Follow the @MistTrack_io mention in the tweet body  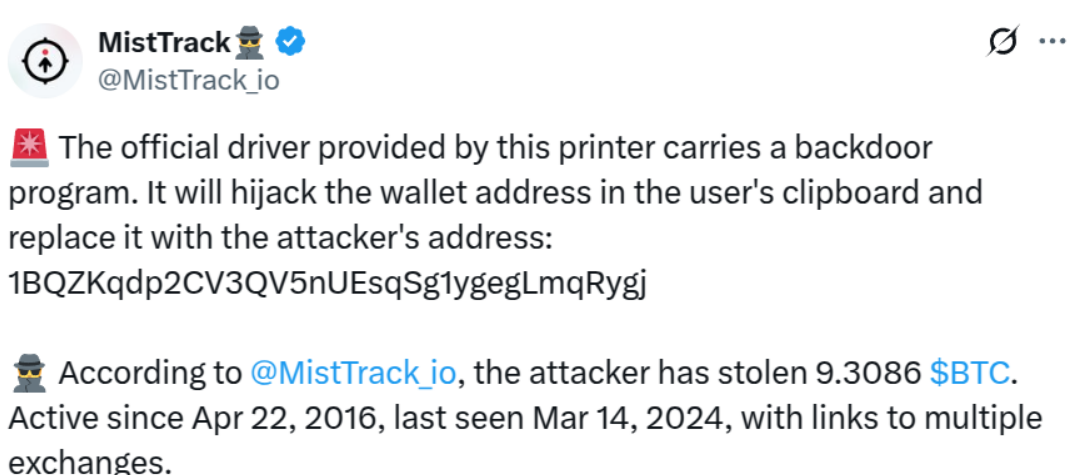point(353,374)
